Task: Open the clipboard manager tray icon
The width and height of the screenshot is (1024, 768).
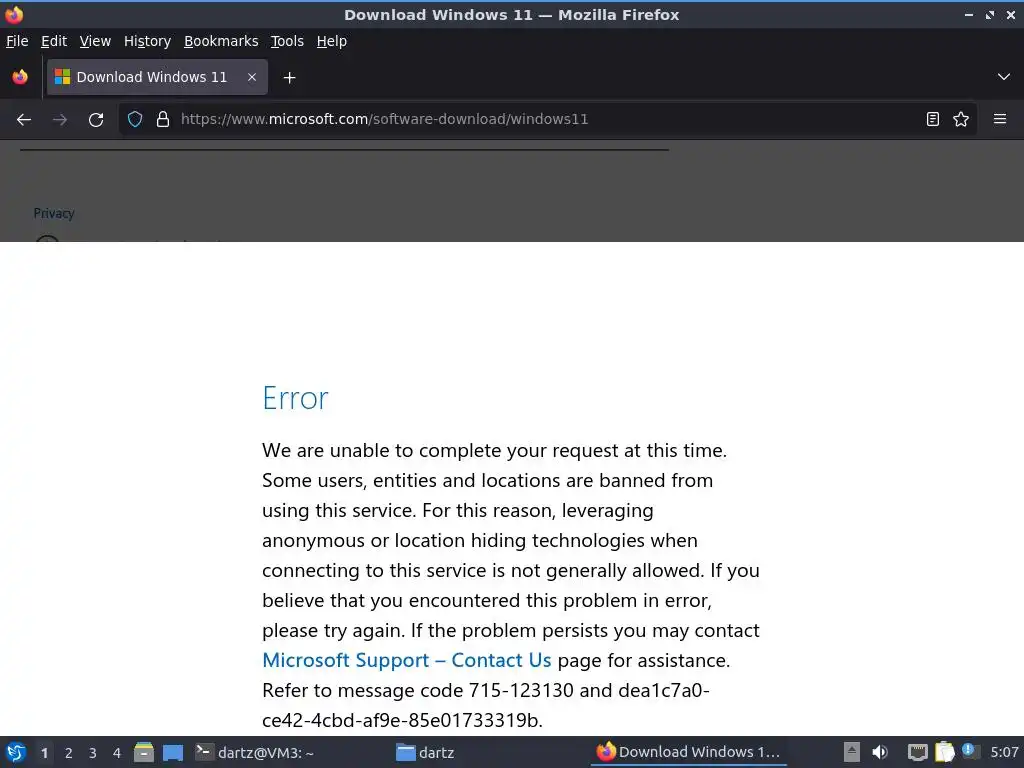Action: point(944,752)
